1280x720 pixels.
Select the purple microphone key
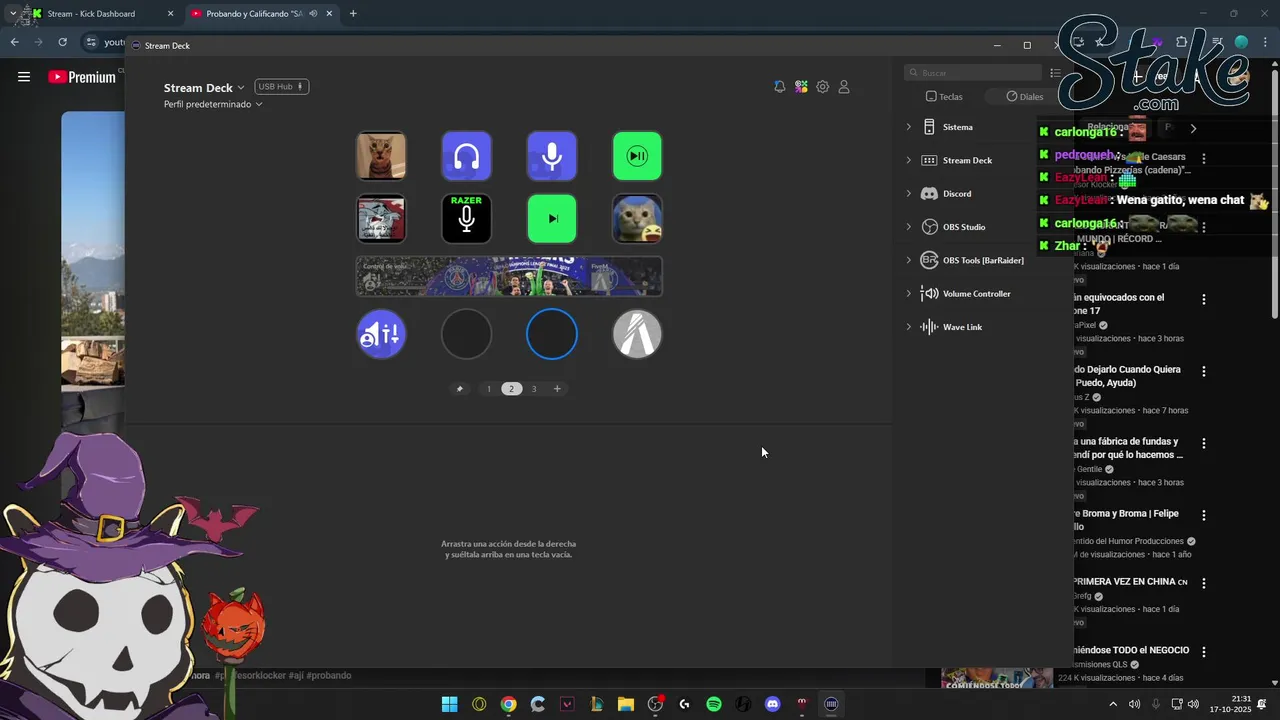552,156
